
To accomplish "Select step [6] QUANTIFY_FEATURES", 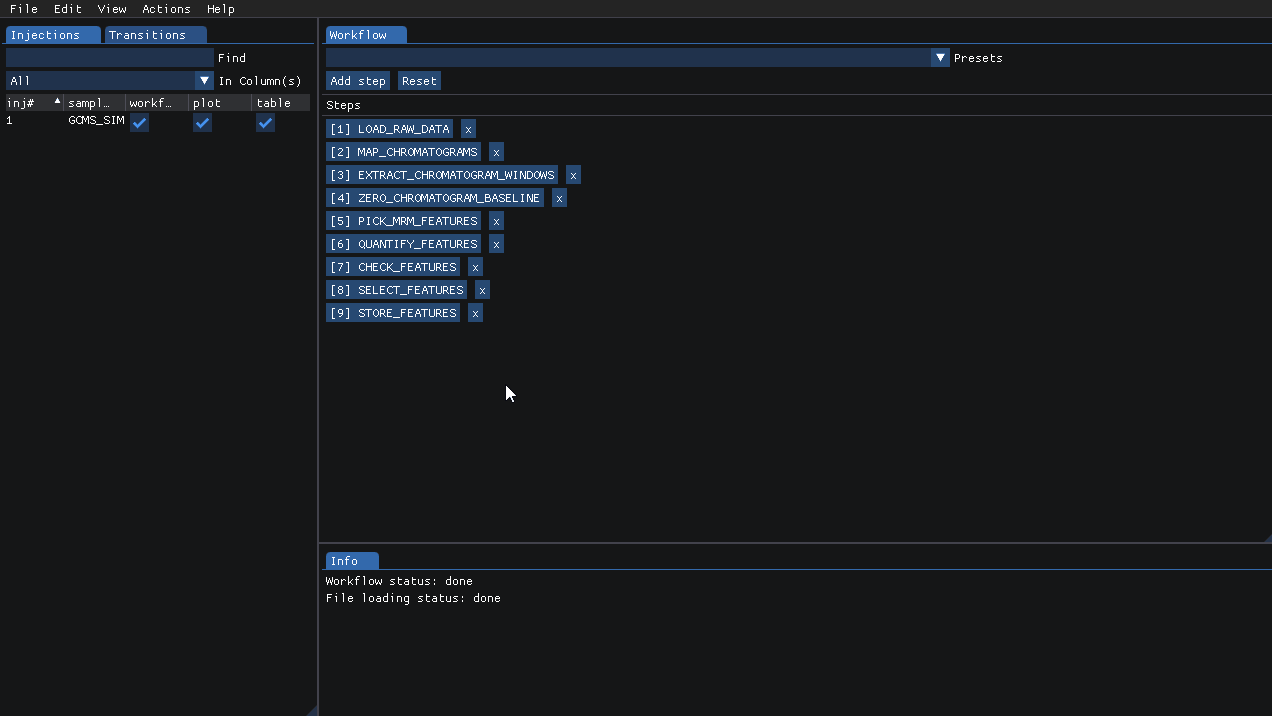I will [404, 244].
